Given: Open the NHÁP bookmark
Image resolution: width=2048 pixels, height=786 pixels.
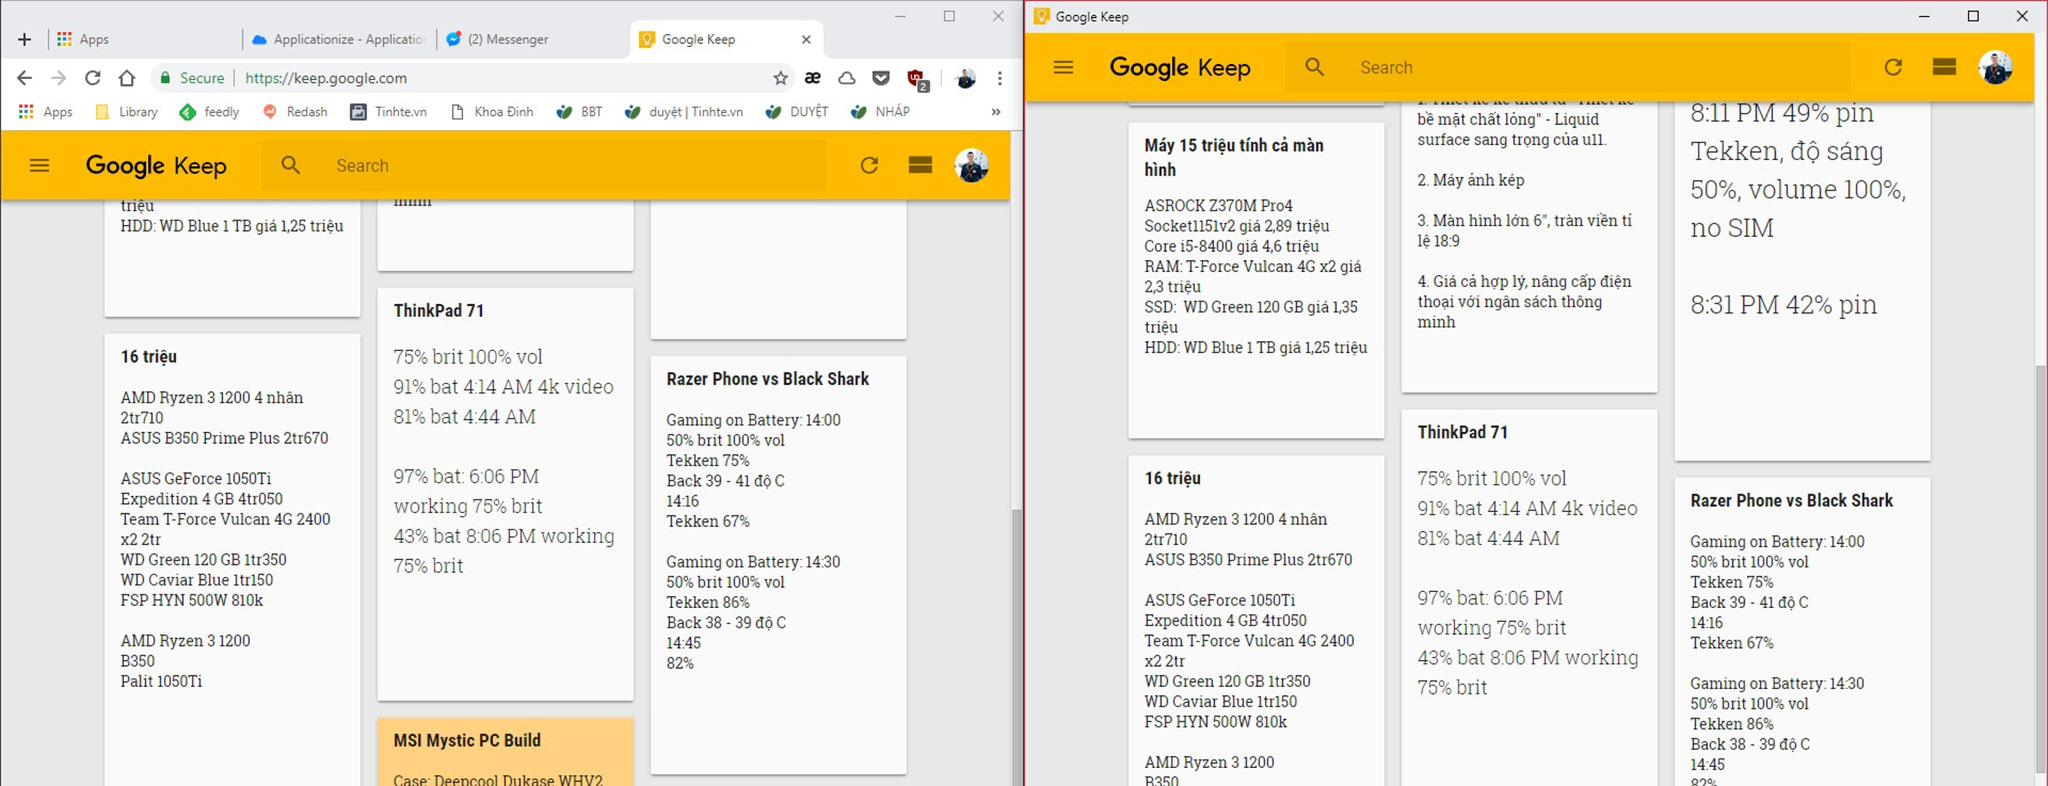Looking at the screenshot, I should click(x=880, y=112).
